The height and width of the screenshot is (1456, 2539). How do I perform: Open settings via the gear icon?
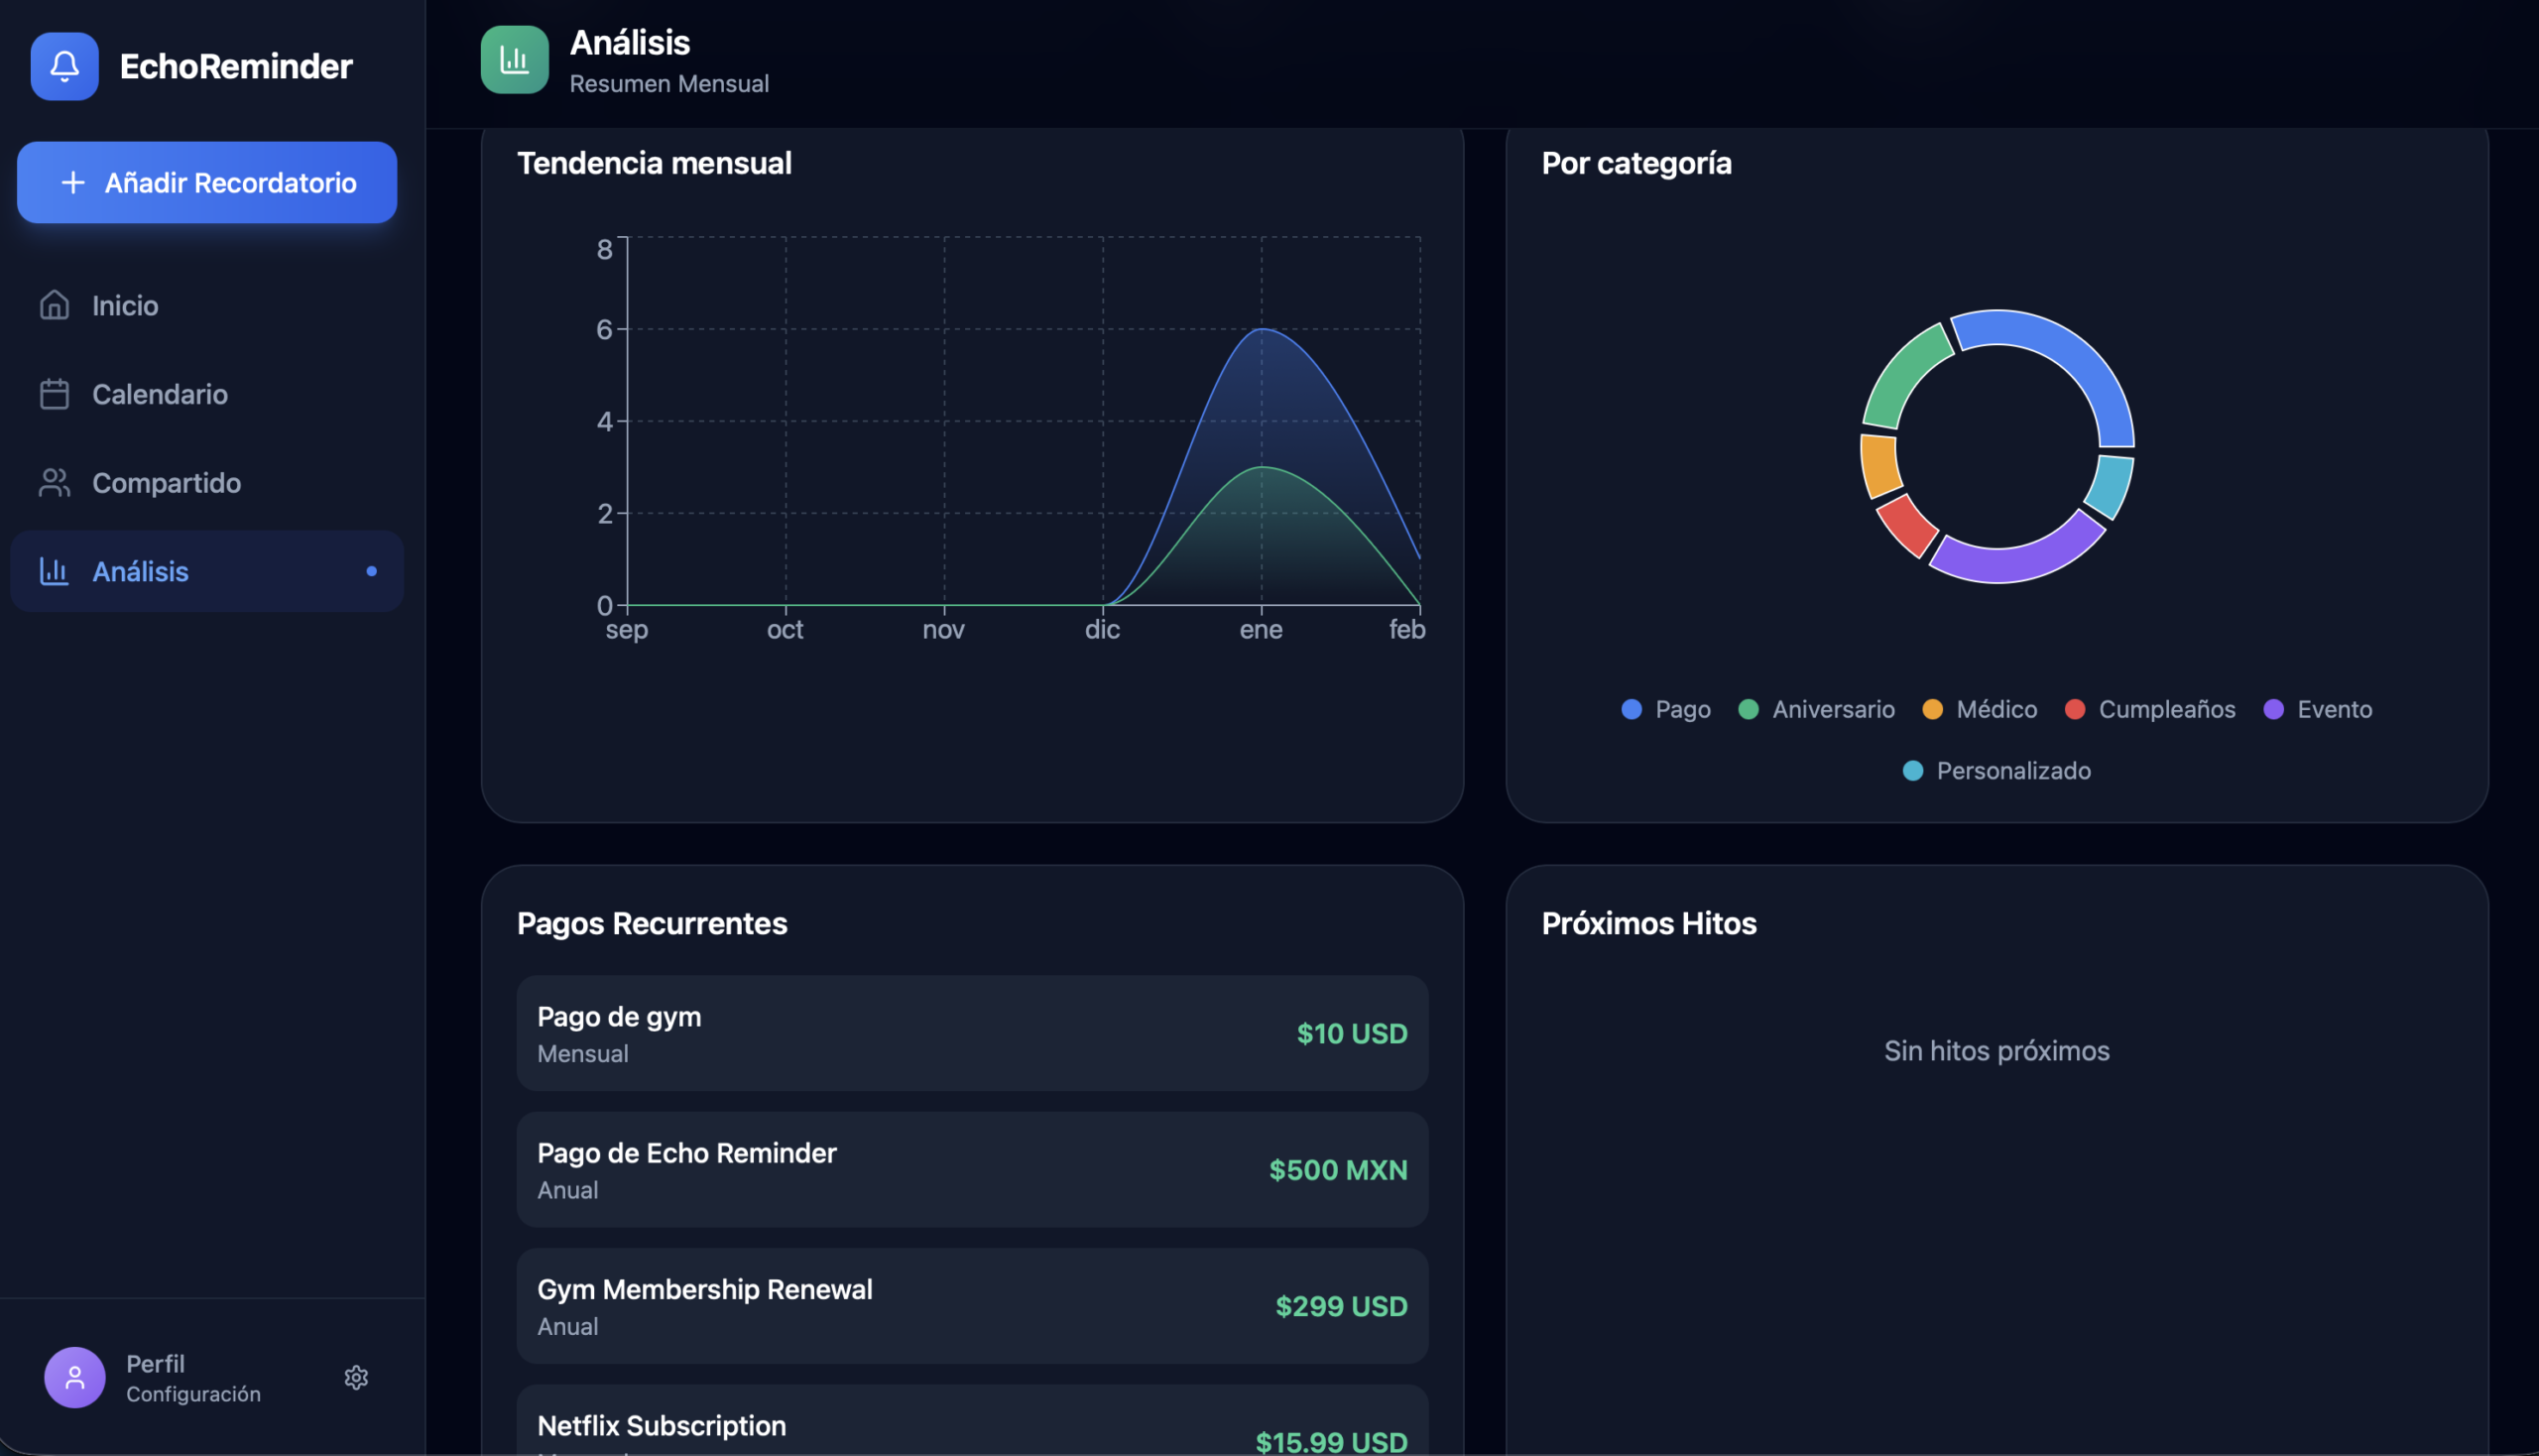356,1377
